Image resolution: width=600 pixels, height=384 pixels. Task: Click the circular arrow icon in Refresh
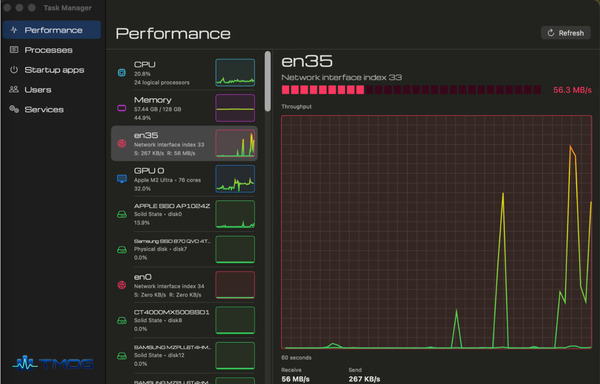point(551,33)
